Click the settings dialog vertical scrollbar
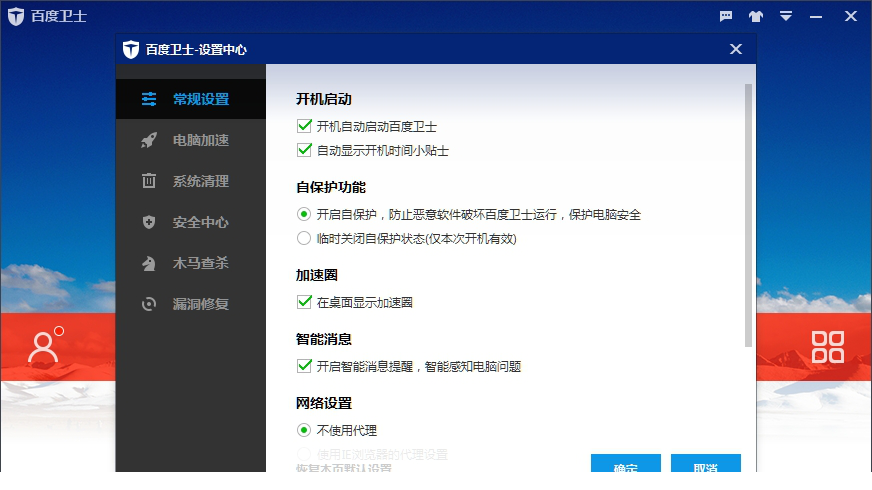This screenshot has width=872, height=490. [x=748, y=216]
